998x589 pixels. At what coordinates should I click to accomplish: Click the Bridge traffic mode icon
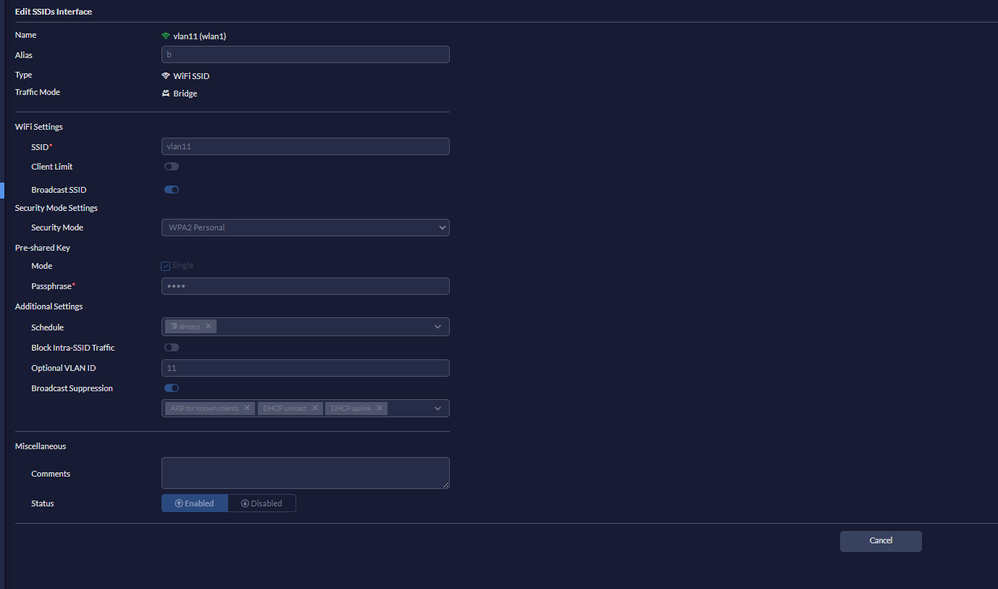point(165,93)
